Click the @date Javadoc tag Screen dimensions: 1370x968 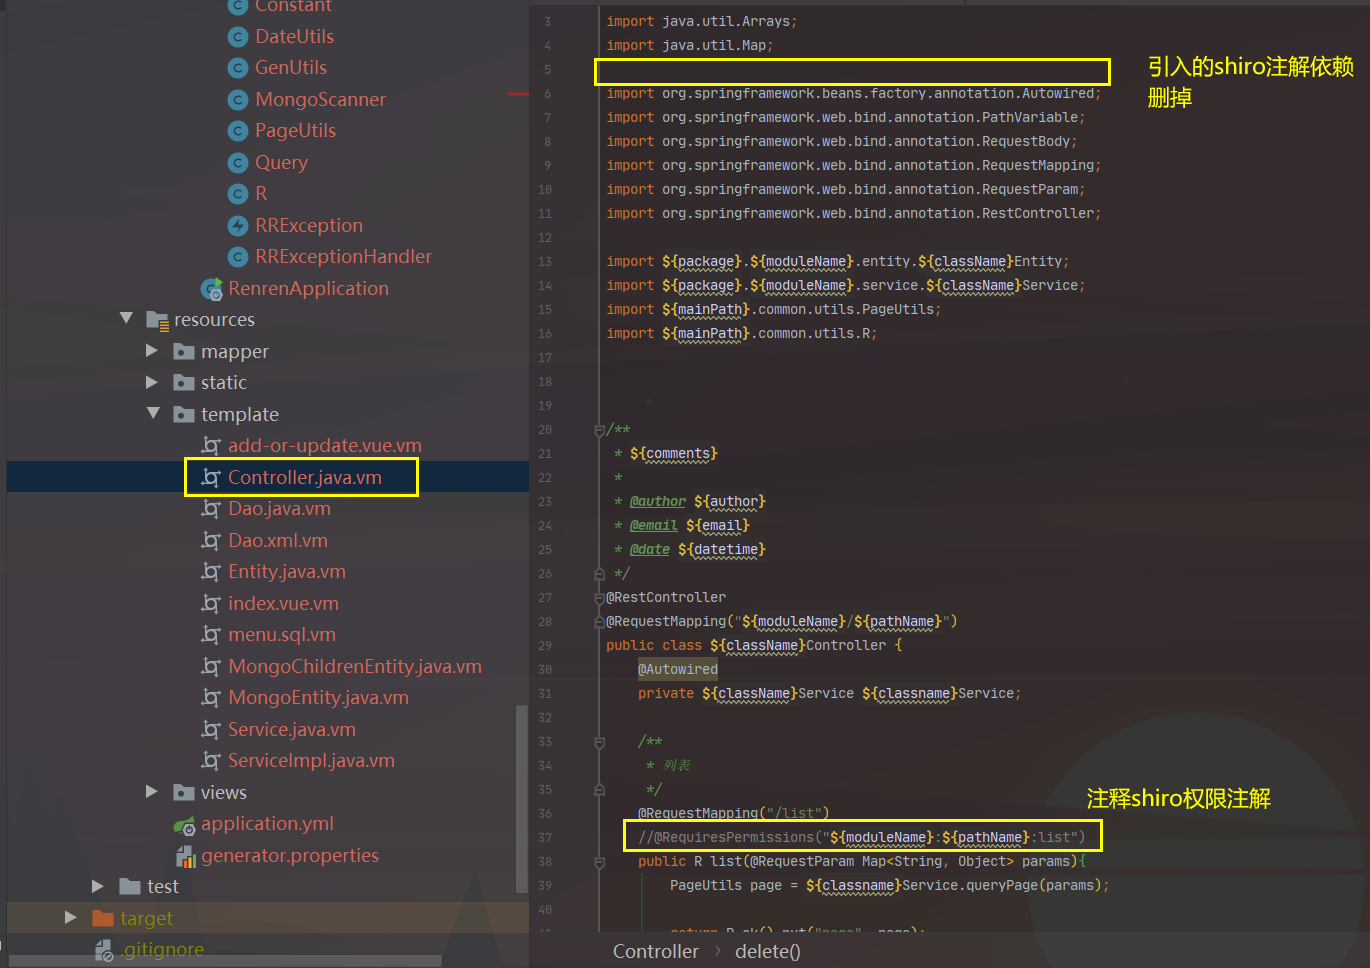[650, 550]
